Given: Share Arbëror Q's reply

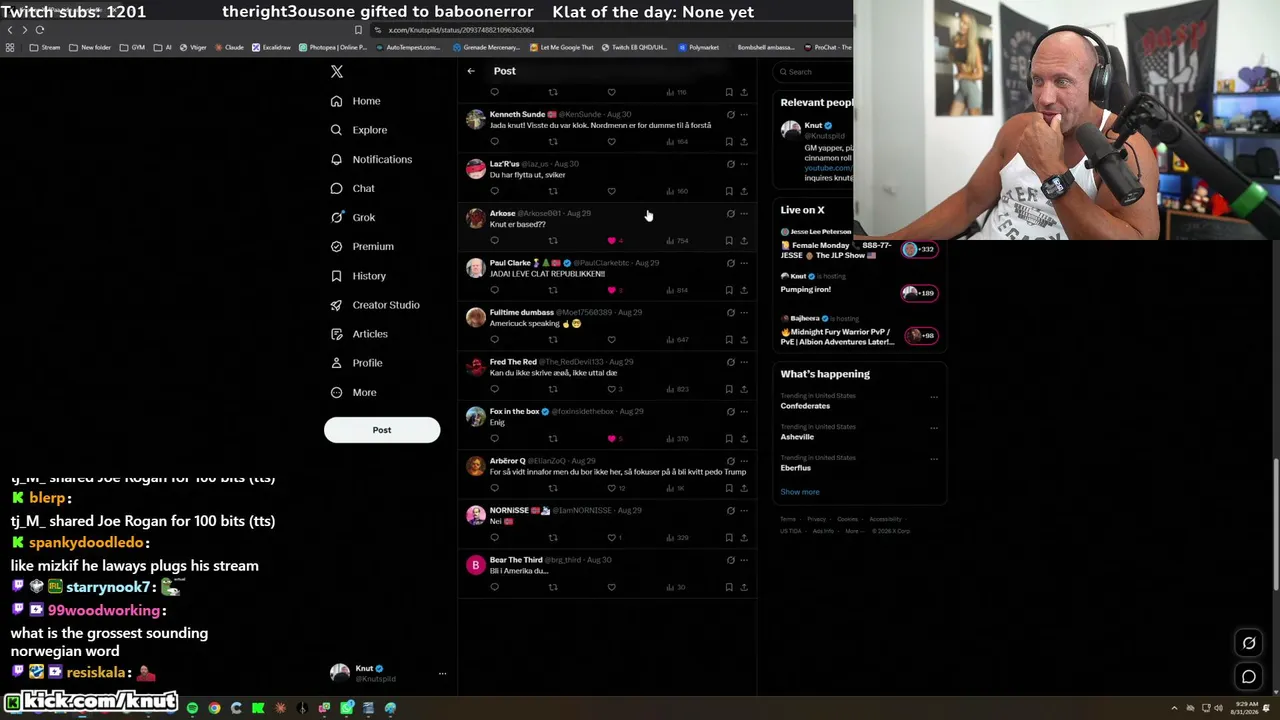Looking at the screenshot, I should pos(744,488).
